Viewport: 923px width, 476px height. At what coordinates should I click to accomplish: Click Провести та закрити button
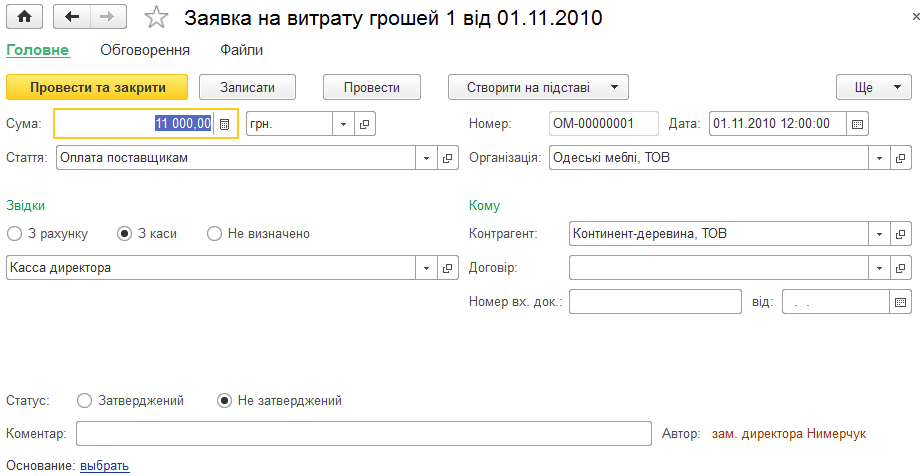97,88
